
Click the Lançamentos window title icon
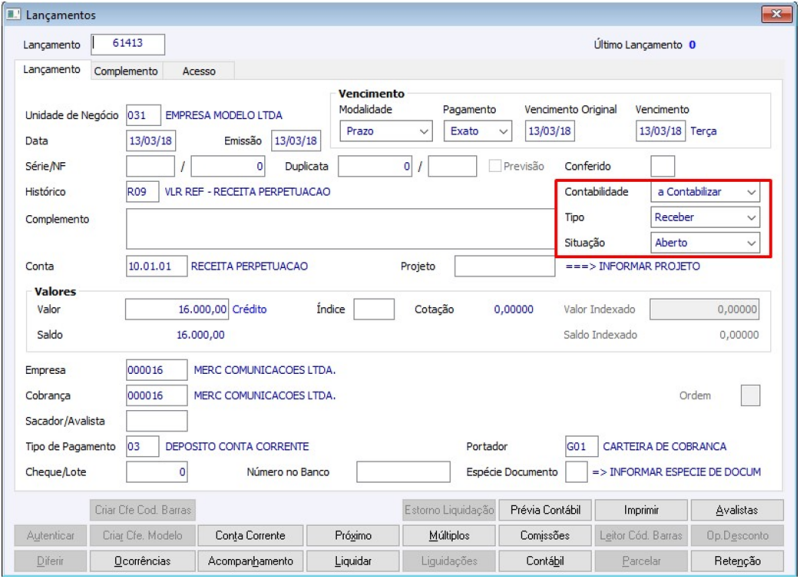(x=13, y=14)
